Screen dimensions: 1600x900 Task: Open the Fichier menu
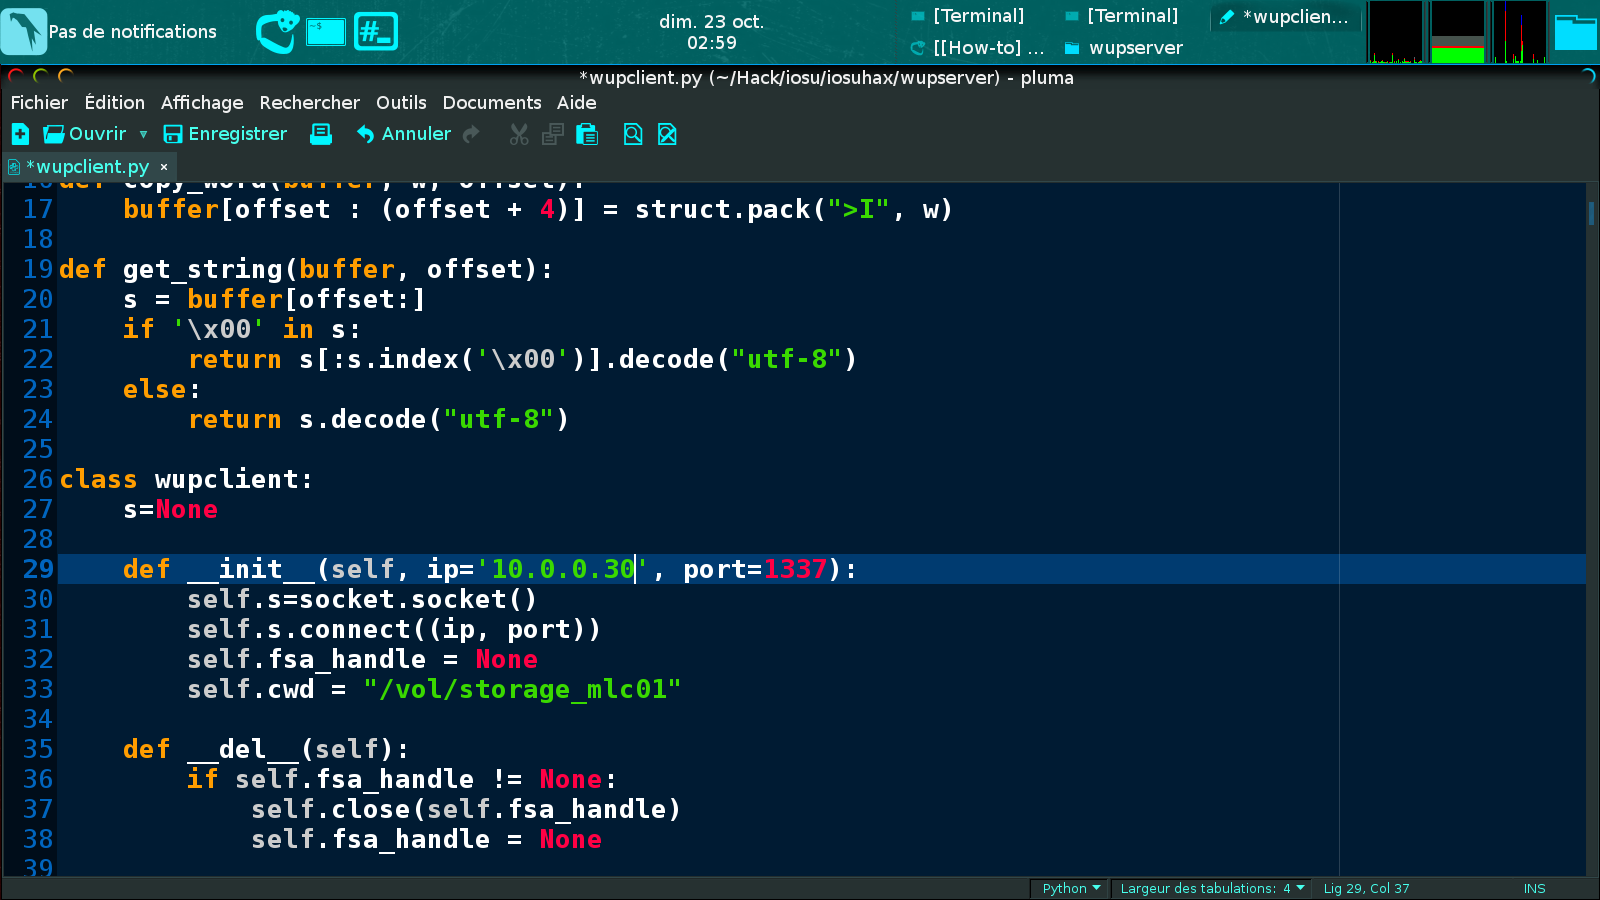pyautogui.click(x=39, y=103)
